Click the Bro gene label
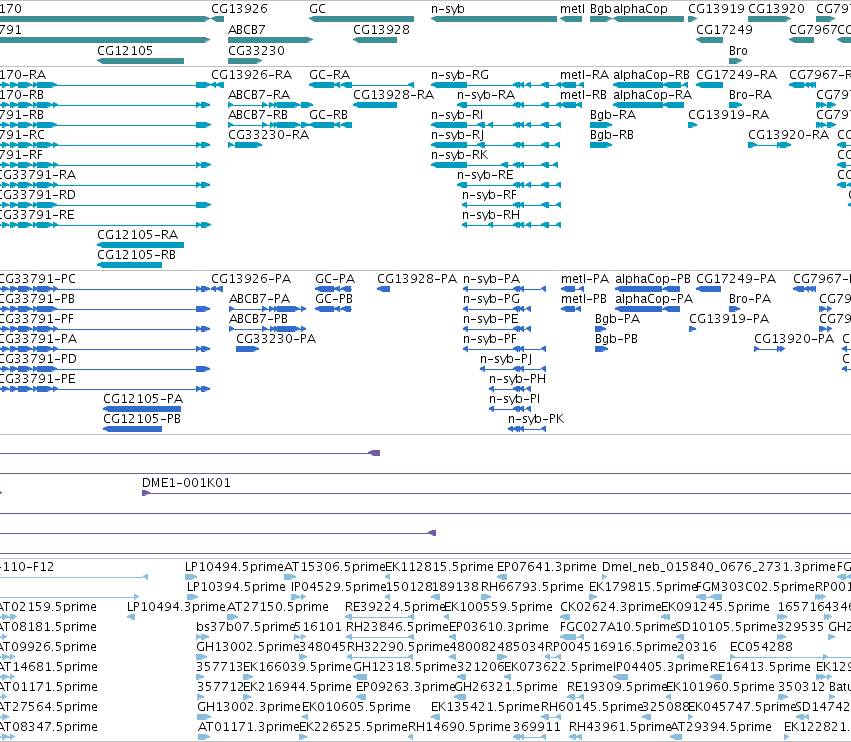This screenshot has height=742, width=851. point(738,51)
